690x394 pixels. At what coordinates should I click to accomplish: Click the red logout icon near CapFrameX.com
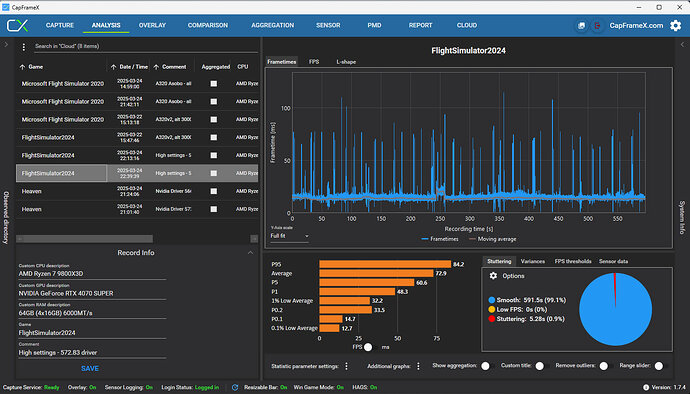point(597,26)
